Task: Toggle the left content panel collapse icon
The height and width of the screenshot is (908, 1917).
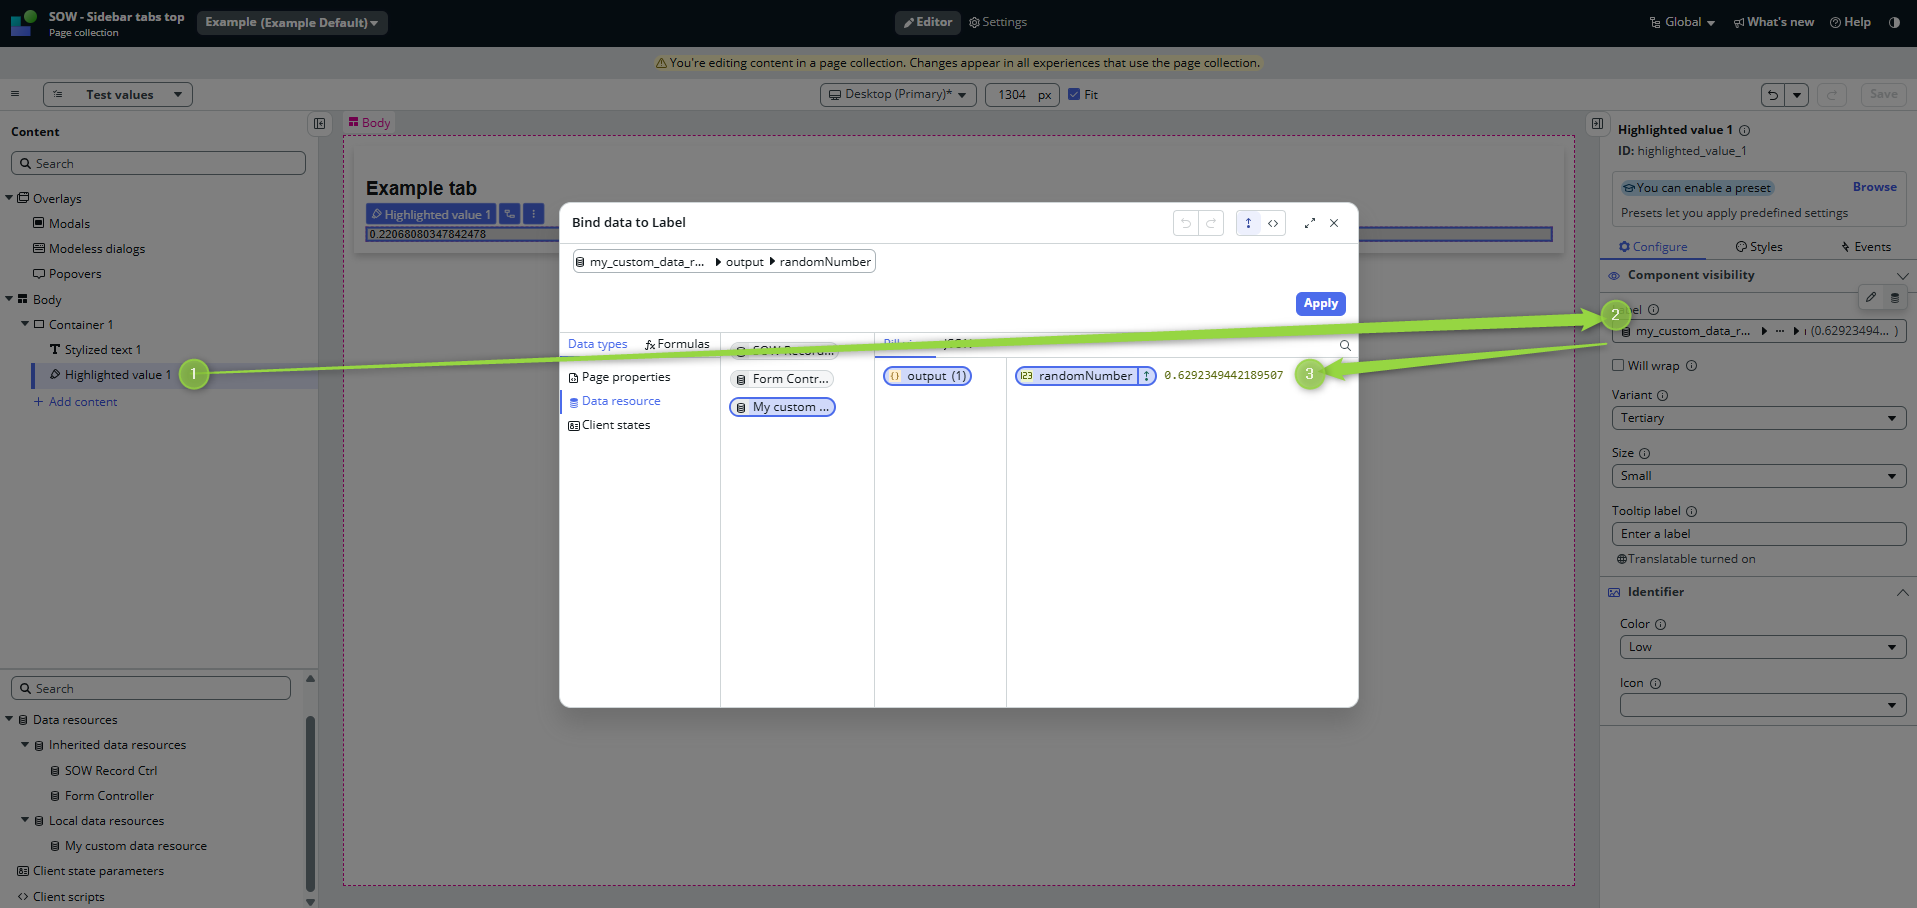Action: click(319, 123)
